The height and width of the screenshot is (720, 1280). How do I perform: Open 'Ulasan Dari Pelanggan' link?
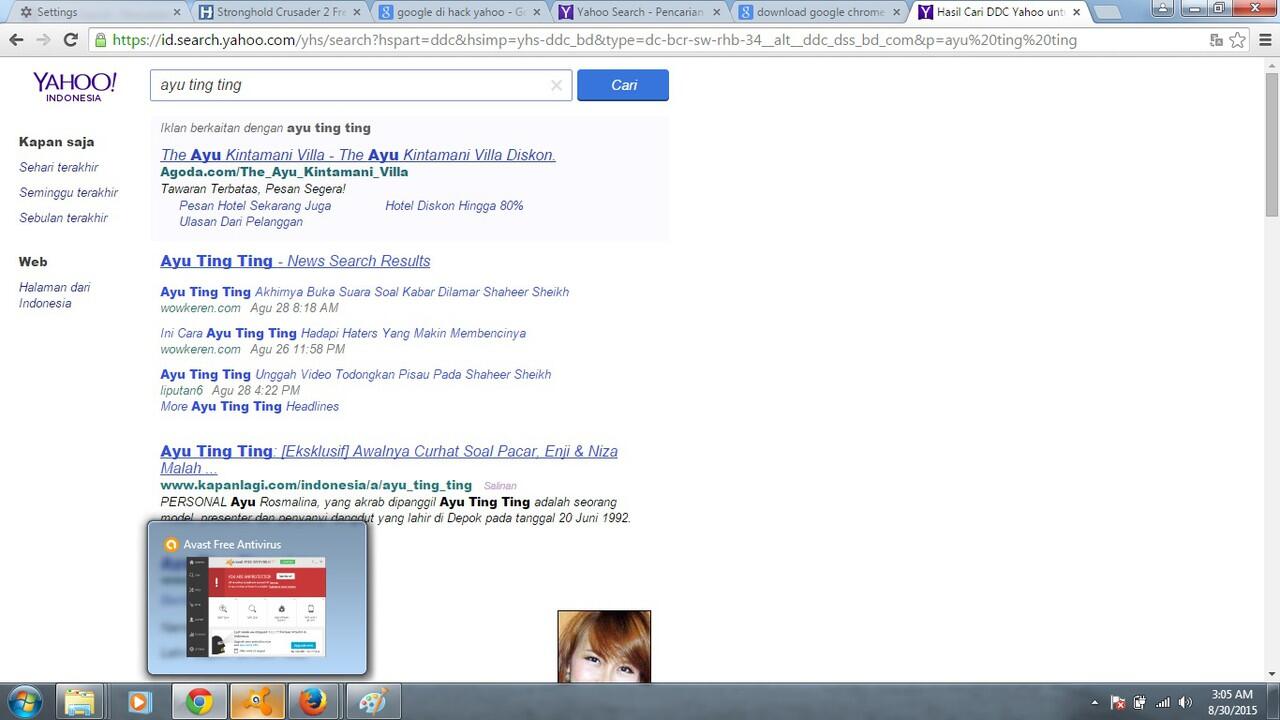(241, 221)
